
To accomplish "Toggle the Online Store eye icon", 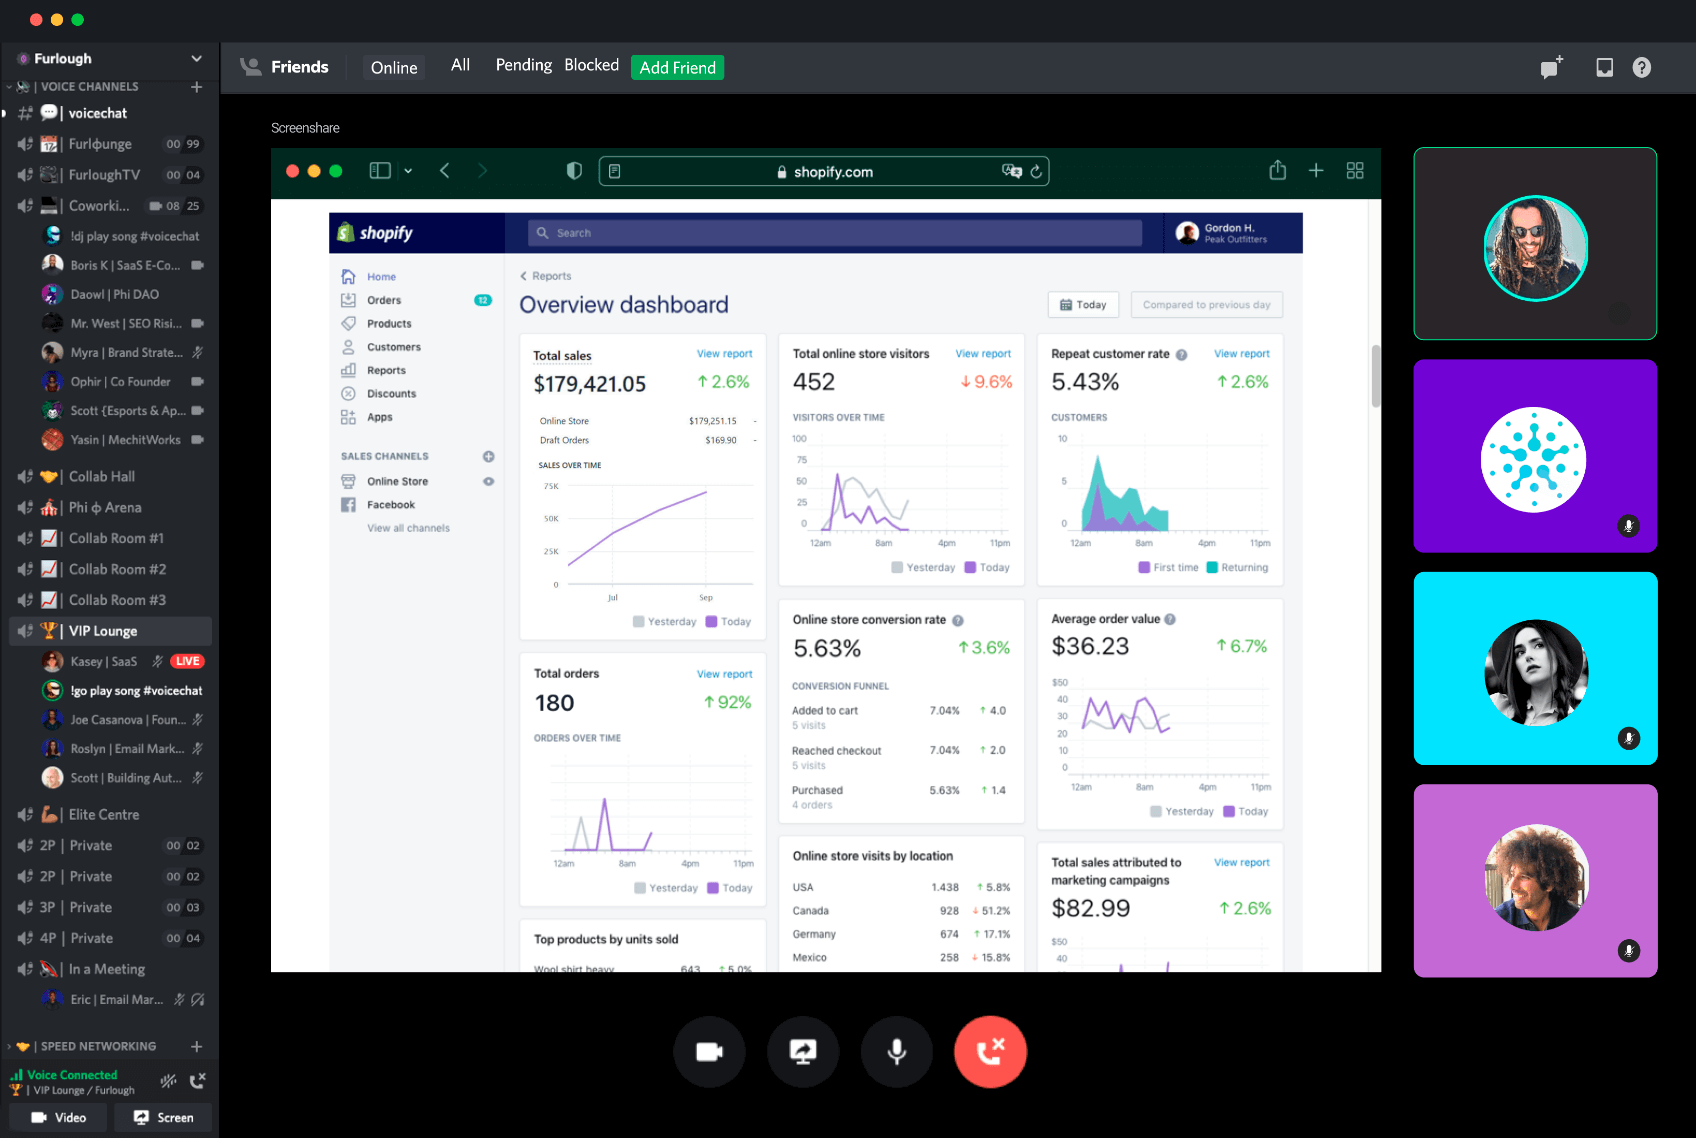I will pos(488,481).
